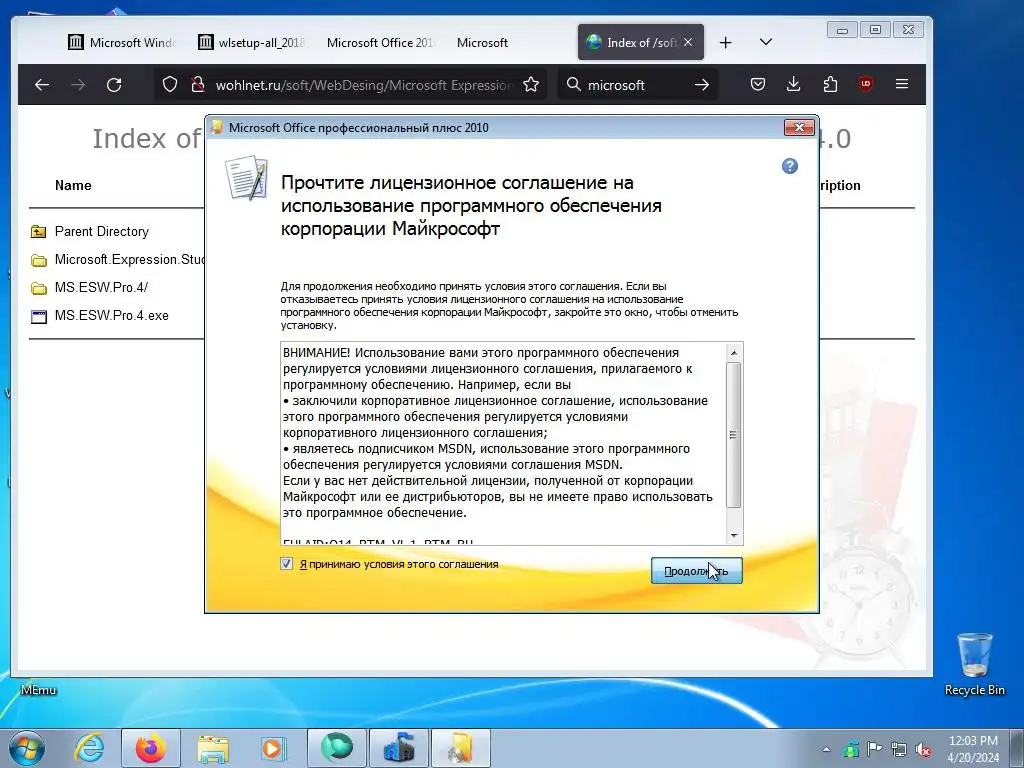1024x768 pixels.
Task: Click the Firefox forward arrow
Action: pyautogui.click(x=78, y=85)
